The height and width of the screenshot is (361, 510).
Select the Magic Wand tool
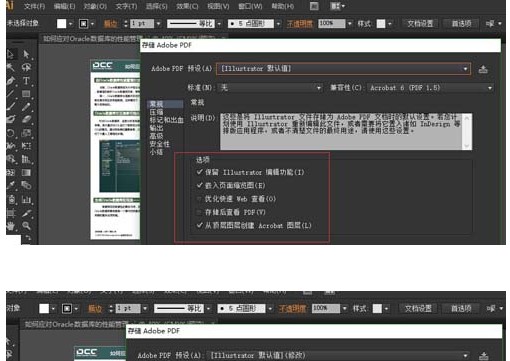tap(11, 67)
